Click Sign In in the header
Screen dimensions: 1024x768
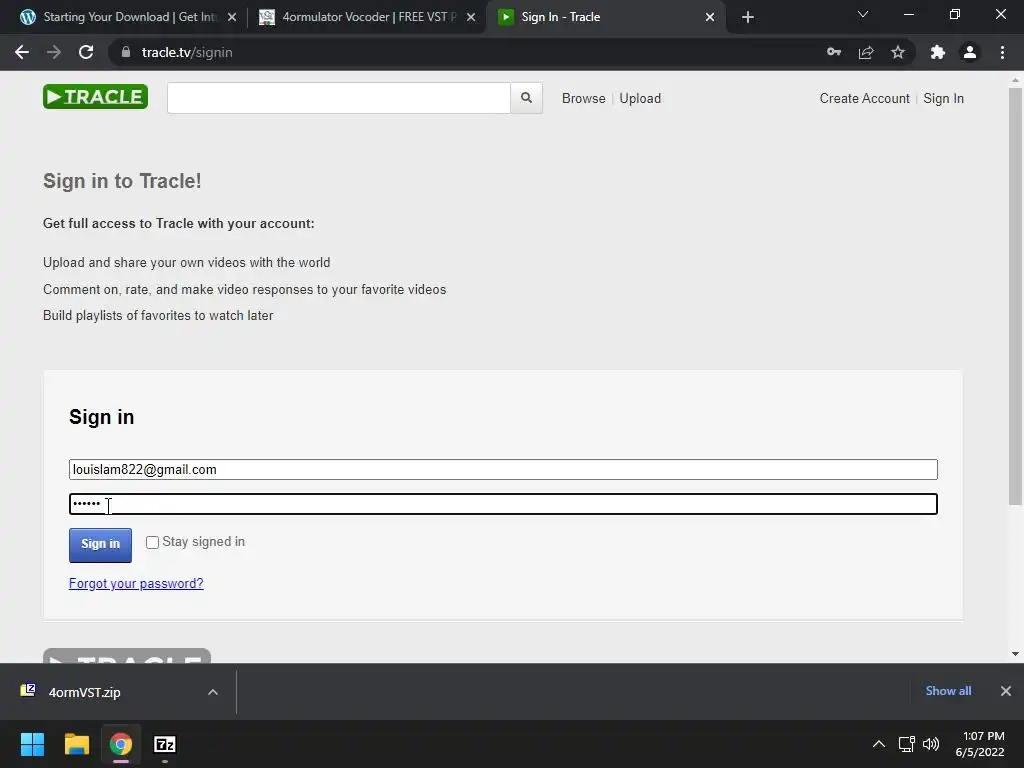944,98
